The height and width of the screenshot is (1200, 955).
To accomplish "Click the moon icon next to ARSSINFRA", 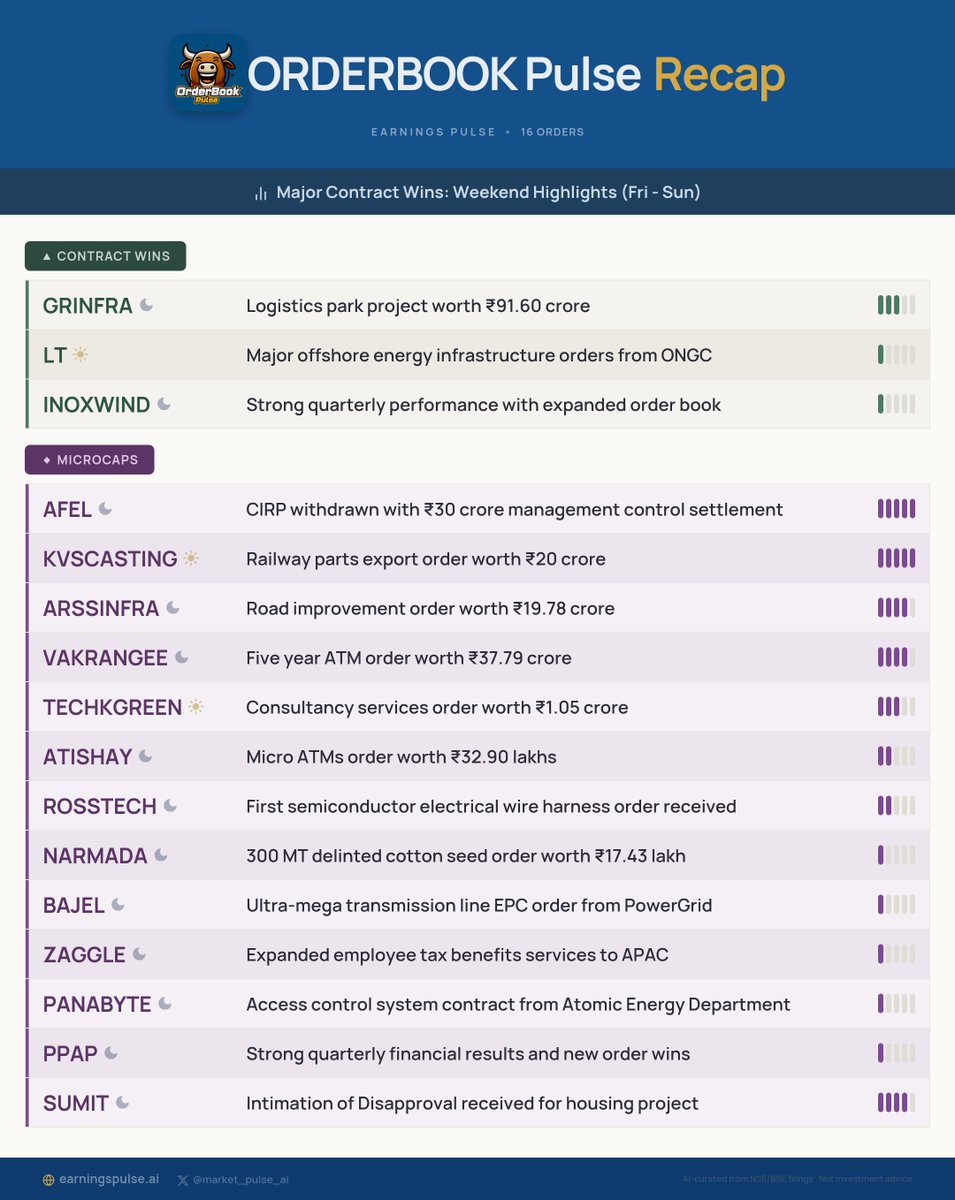I will (x=173, y=608).
